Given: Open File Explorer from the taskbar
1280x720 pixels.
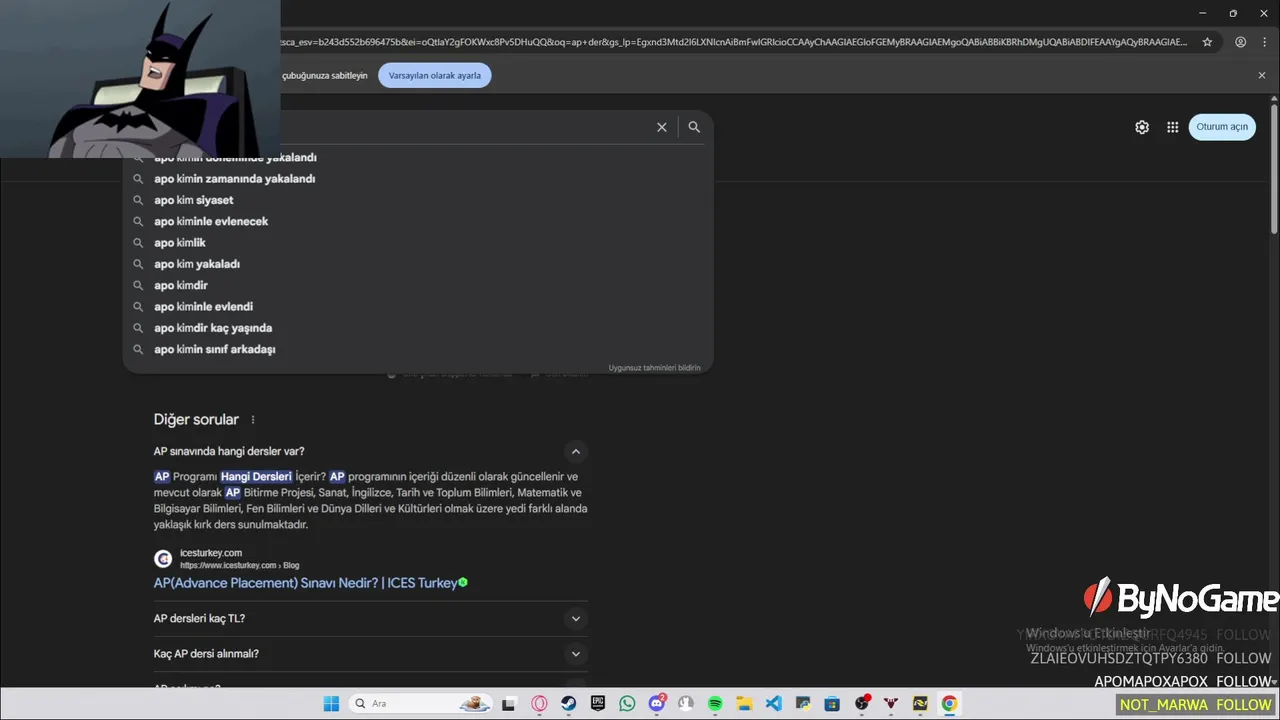Looking at the screenshot, I should [x=744, y=703].
